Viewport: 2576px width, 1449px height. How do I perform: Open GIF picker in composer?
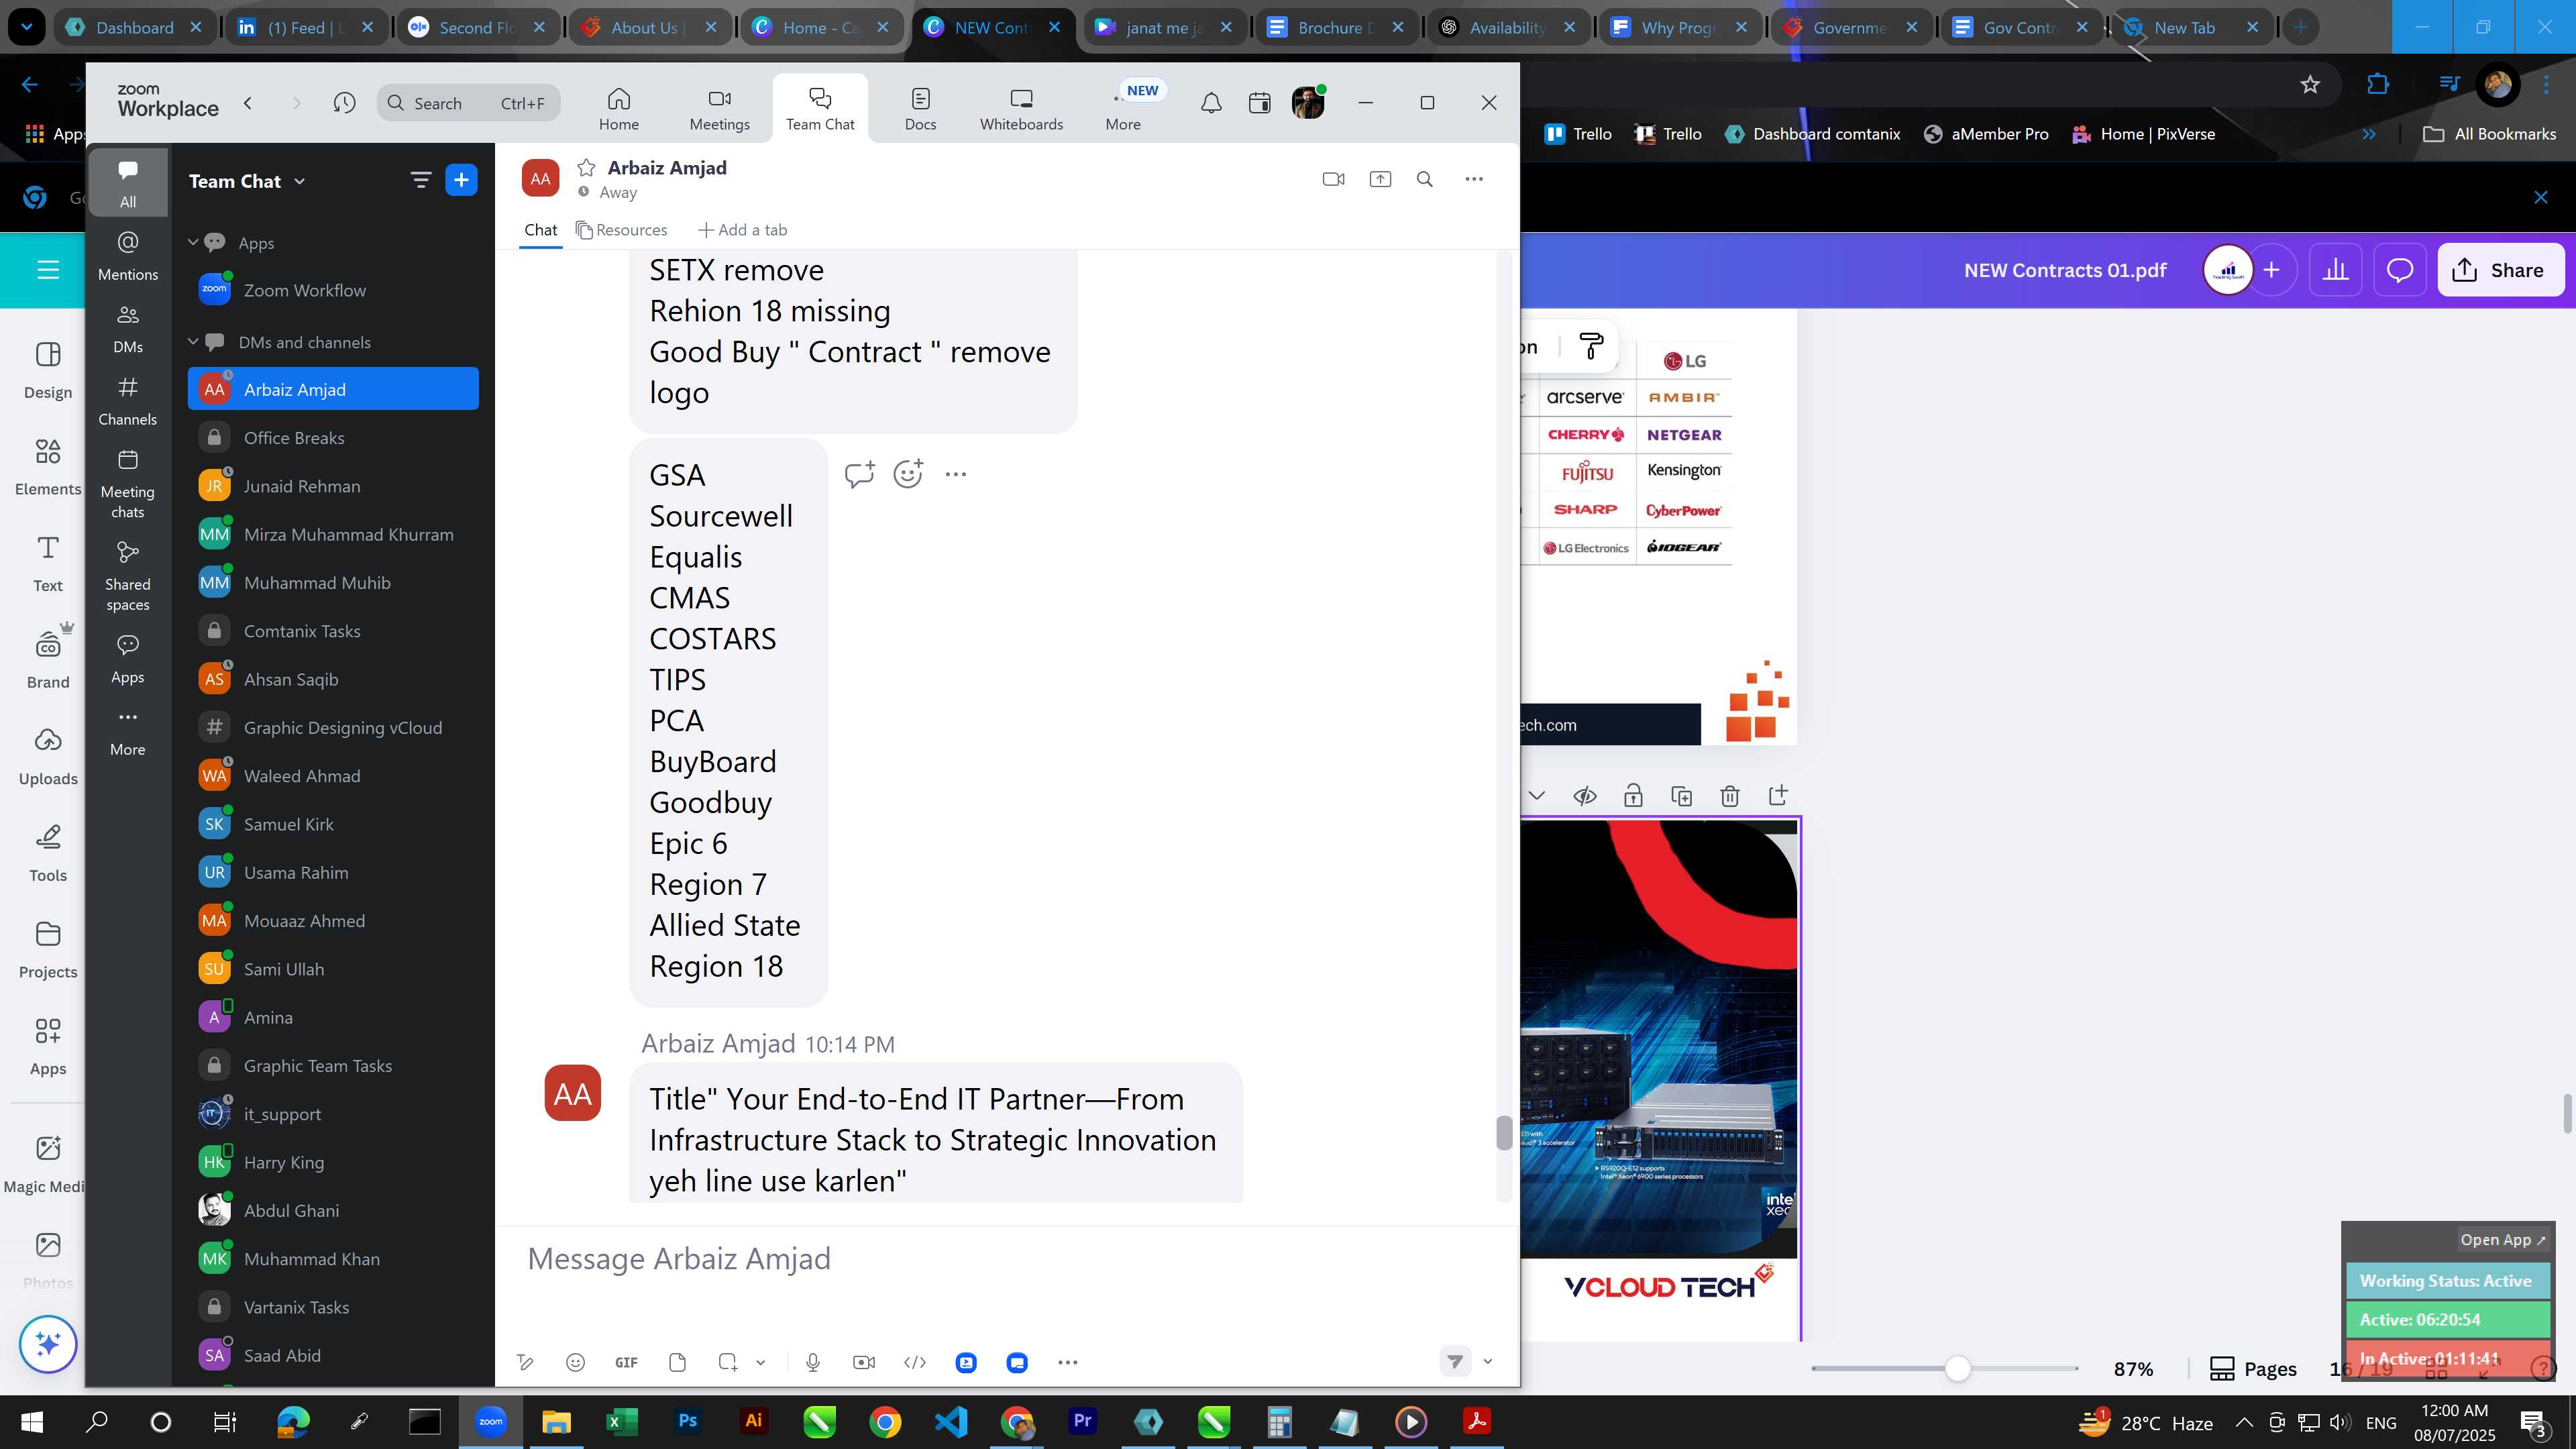point(626,1362)
